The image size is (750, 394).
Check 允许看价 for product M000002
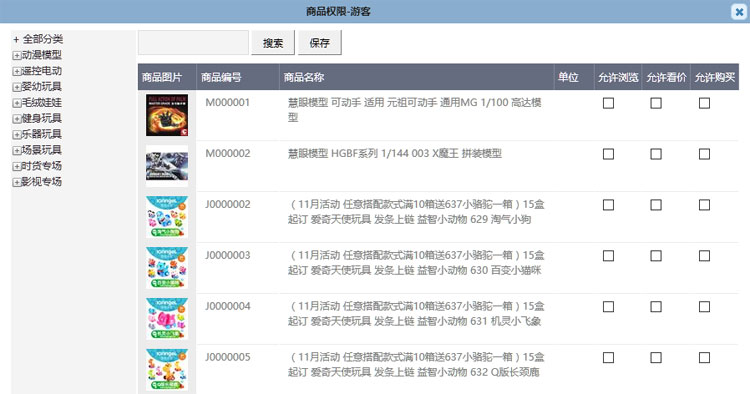point(656,154)
